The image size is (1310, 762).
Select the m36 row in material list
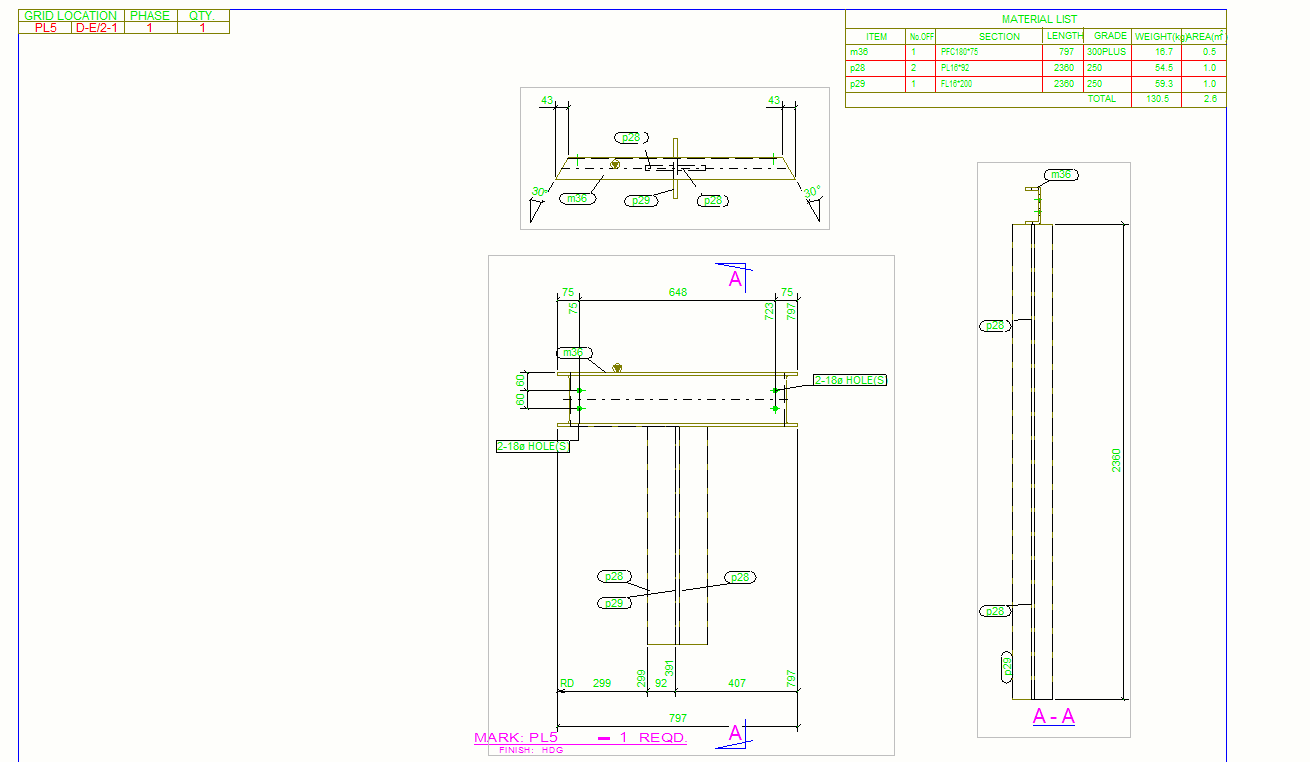pos(1035,51)
